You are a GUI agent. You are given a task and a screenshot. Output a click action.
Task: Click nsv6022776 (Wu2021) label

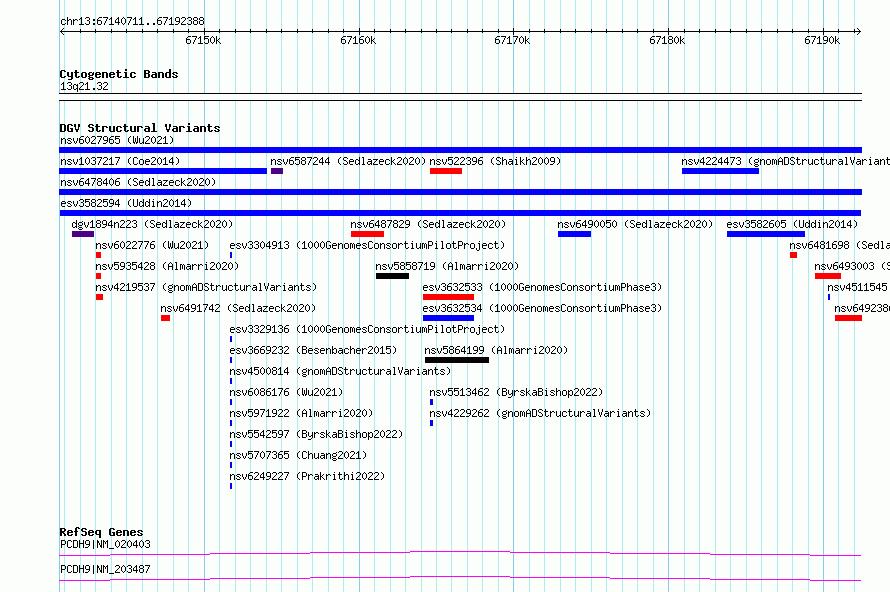[x=152, y=245]
